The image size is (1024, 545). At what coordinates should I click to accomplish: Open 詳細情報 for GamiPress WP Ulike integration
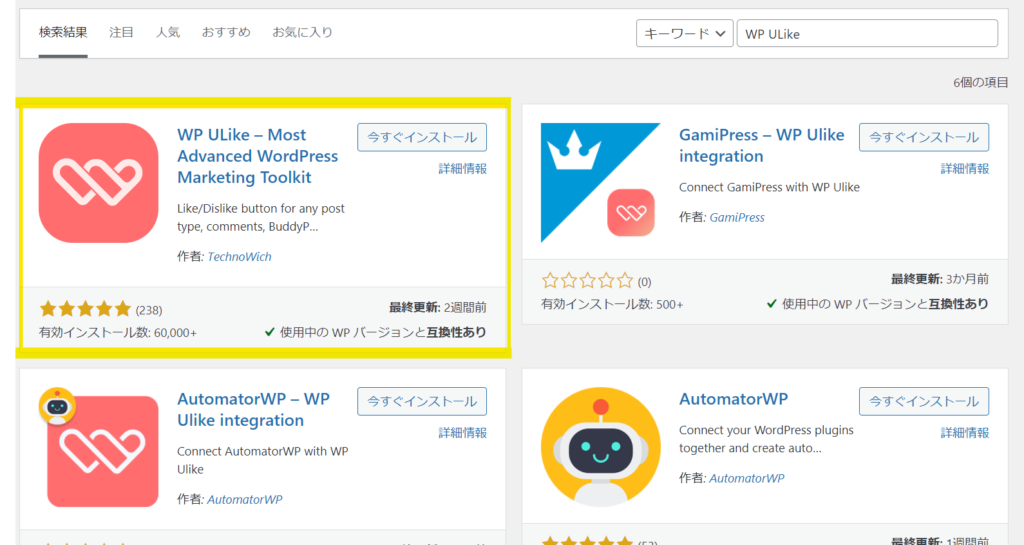pyautogui.click(x=965, y=169)
